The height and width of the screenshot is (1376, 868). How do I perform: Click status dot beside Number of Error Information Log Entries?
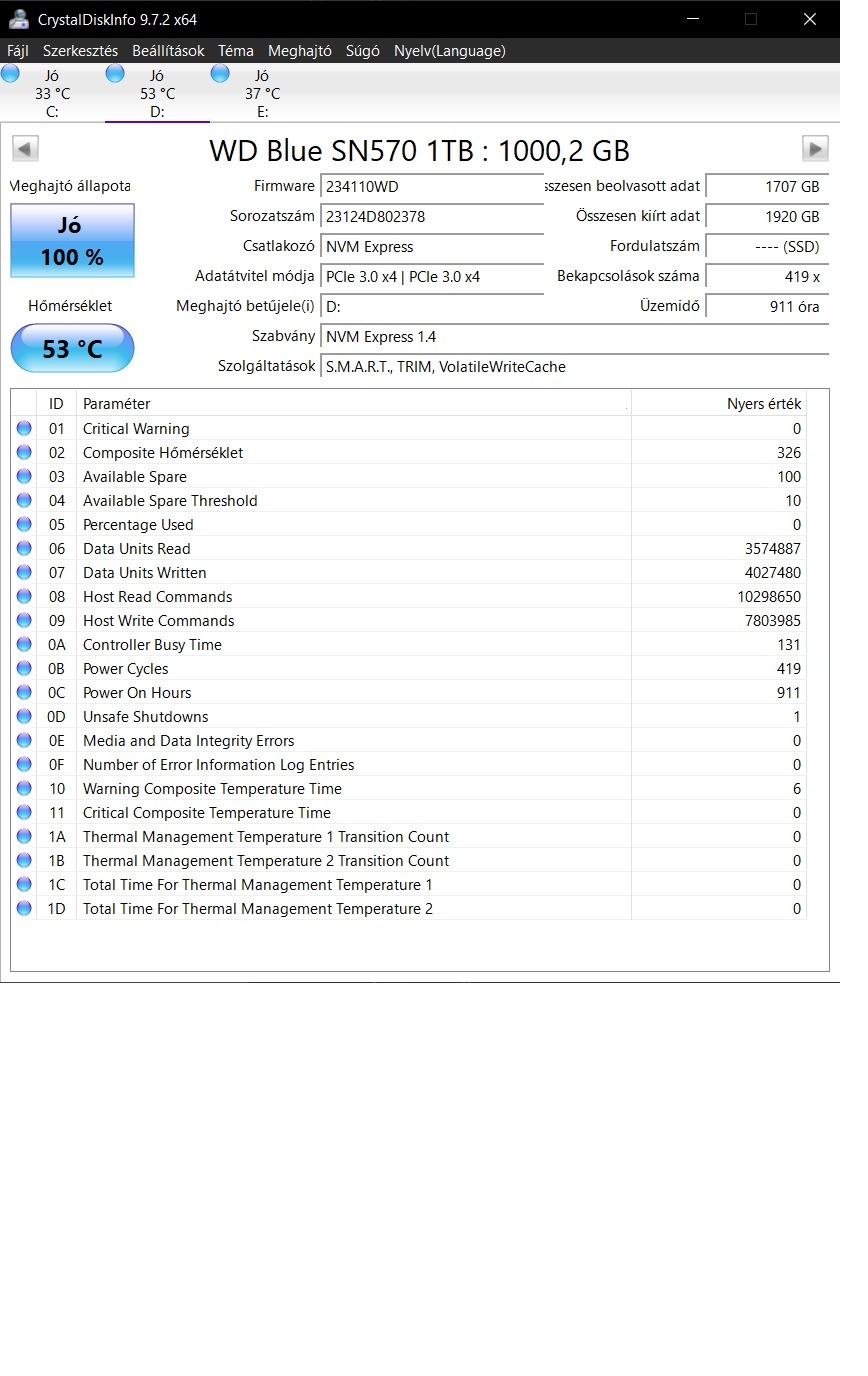(x=24, y=764)
